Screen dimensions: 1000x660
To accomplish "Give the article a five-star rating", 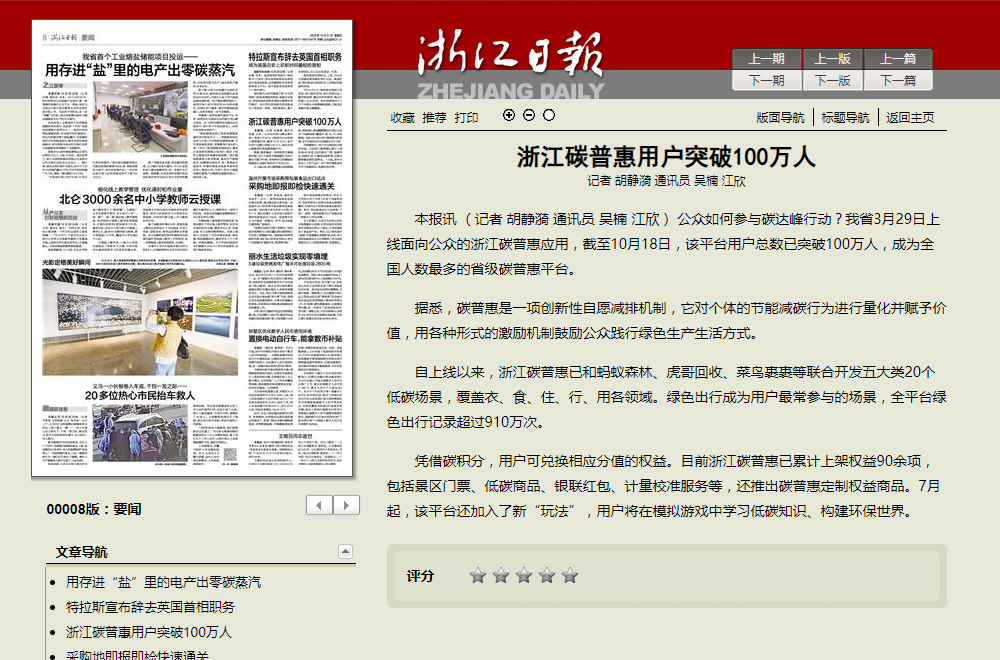I will coord(570,575).
